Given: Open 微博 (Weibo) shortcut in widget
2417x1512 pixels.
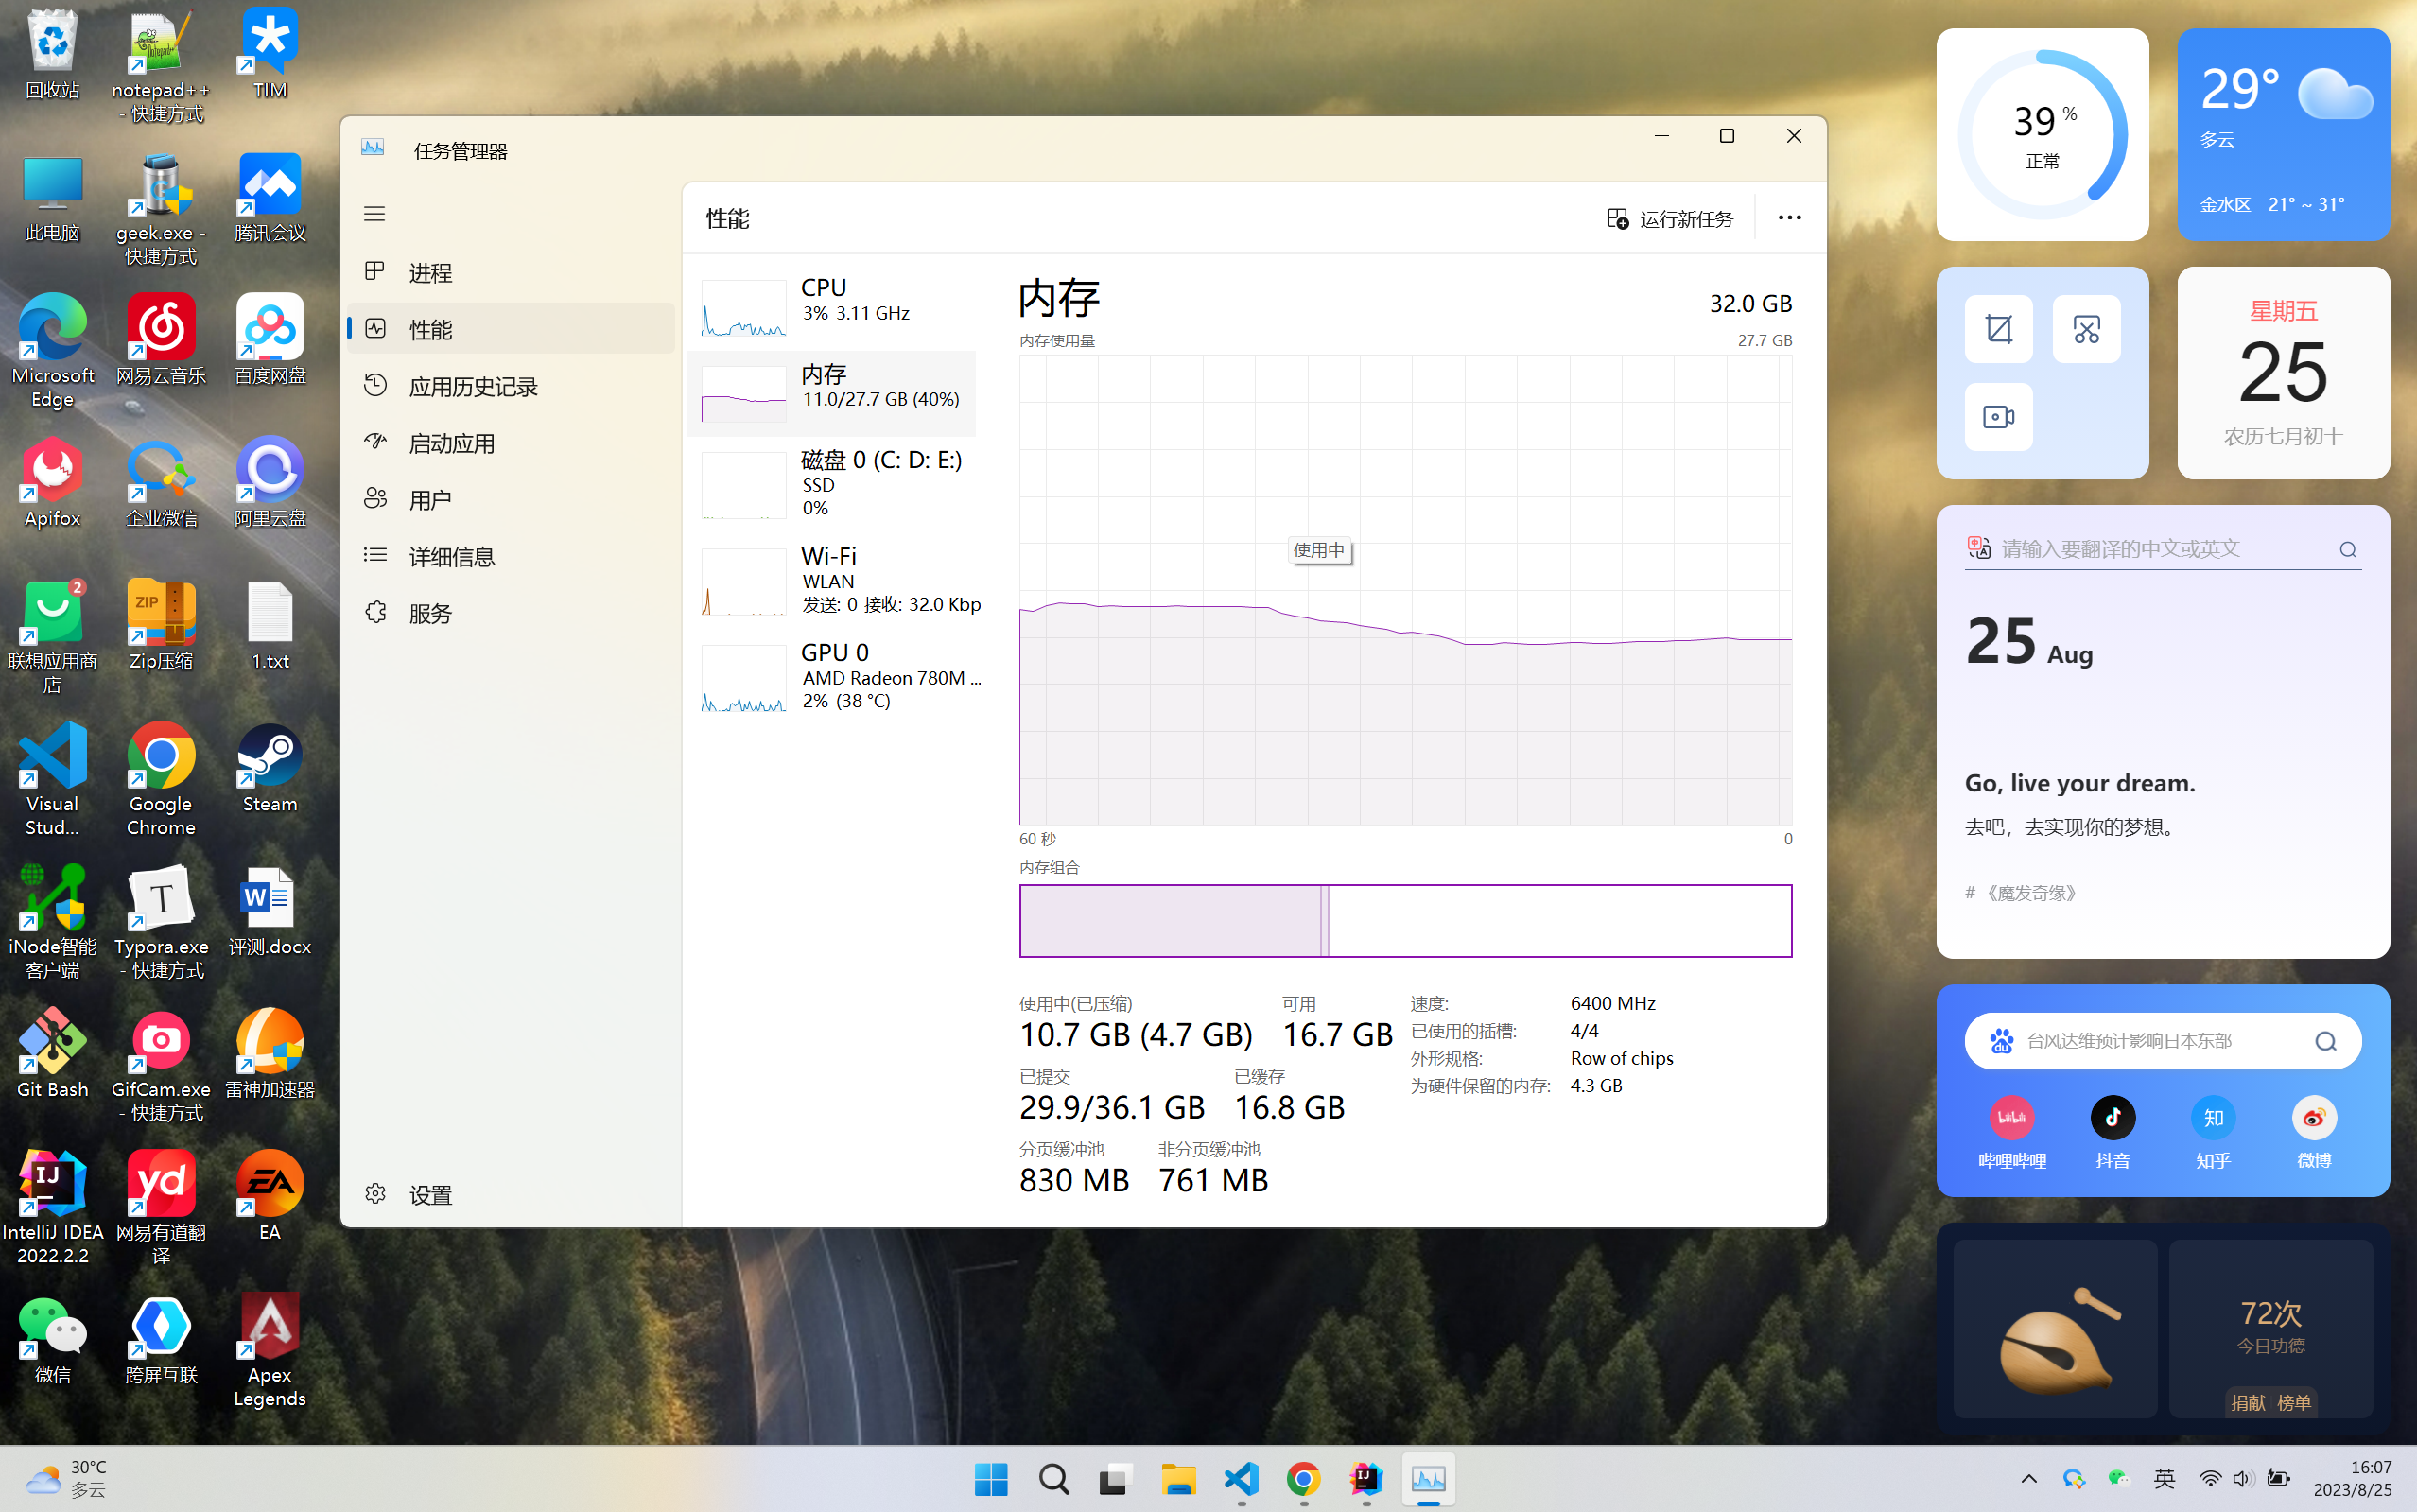Looking at the screenshot, I should 2313,1133.
